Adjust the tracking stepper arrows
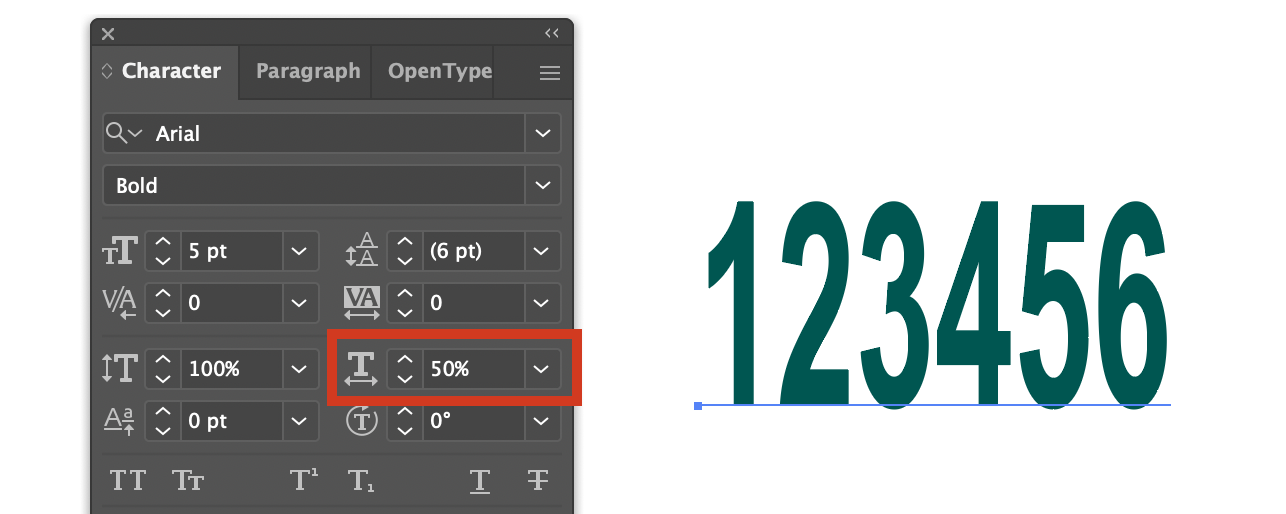 coord(404,302)
